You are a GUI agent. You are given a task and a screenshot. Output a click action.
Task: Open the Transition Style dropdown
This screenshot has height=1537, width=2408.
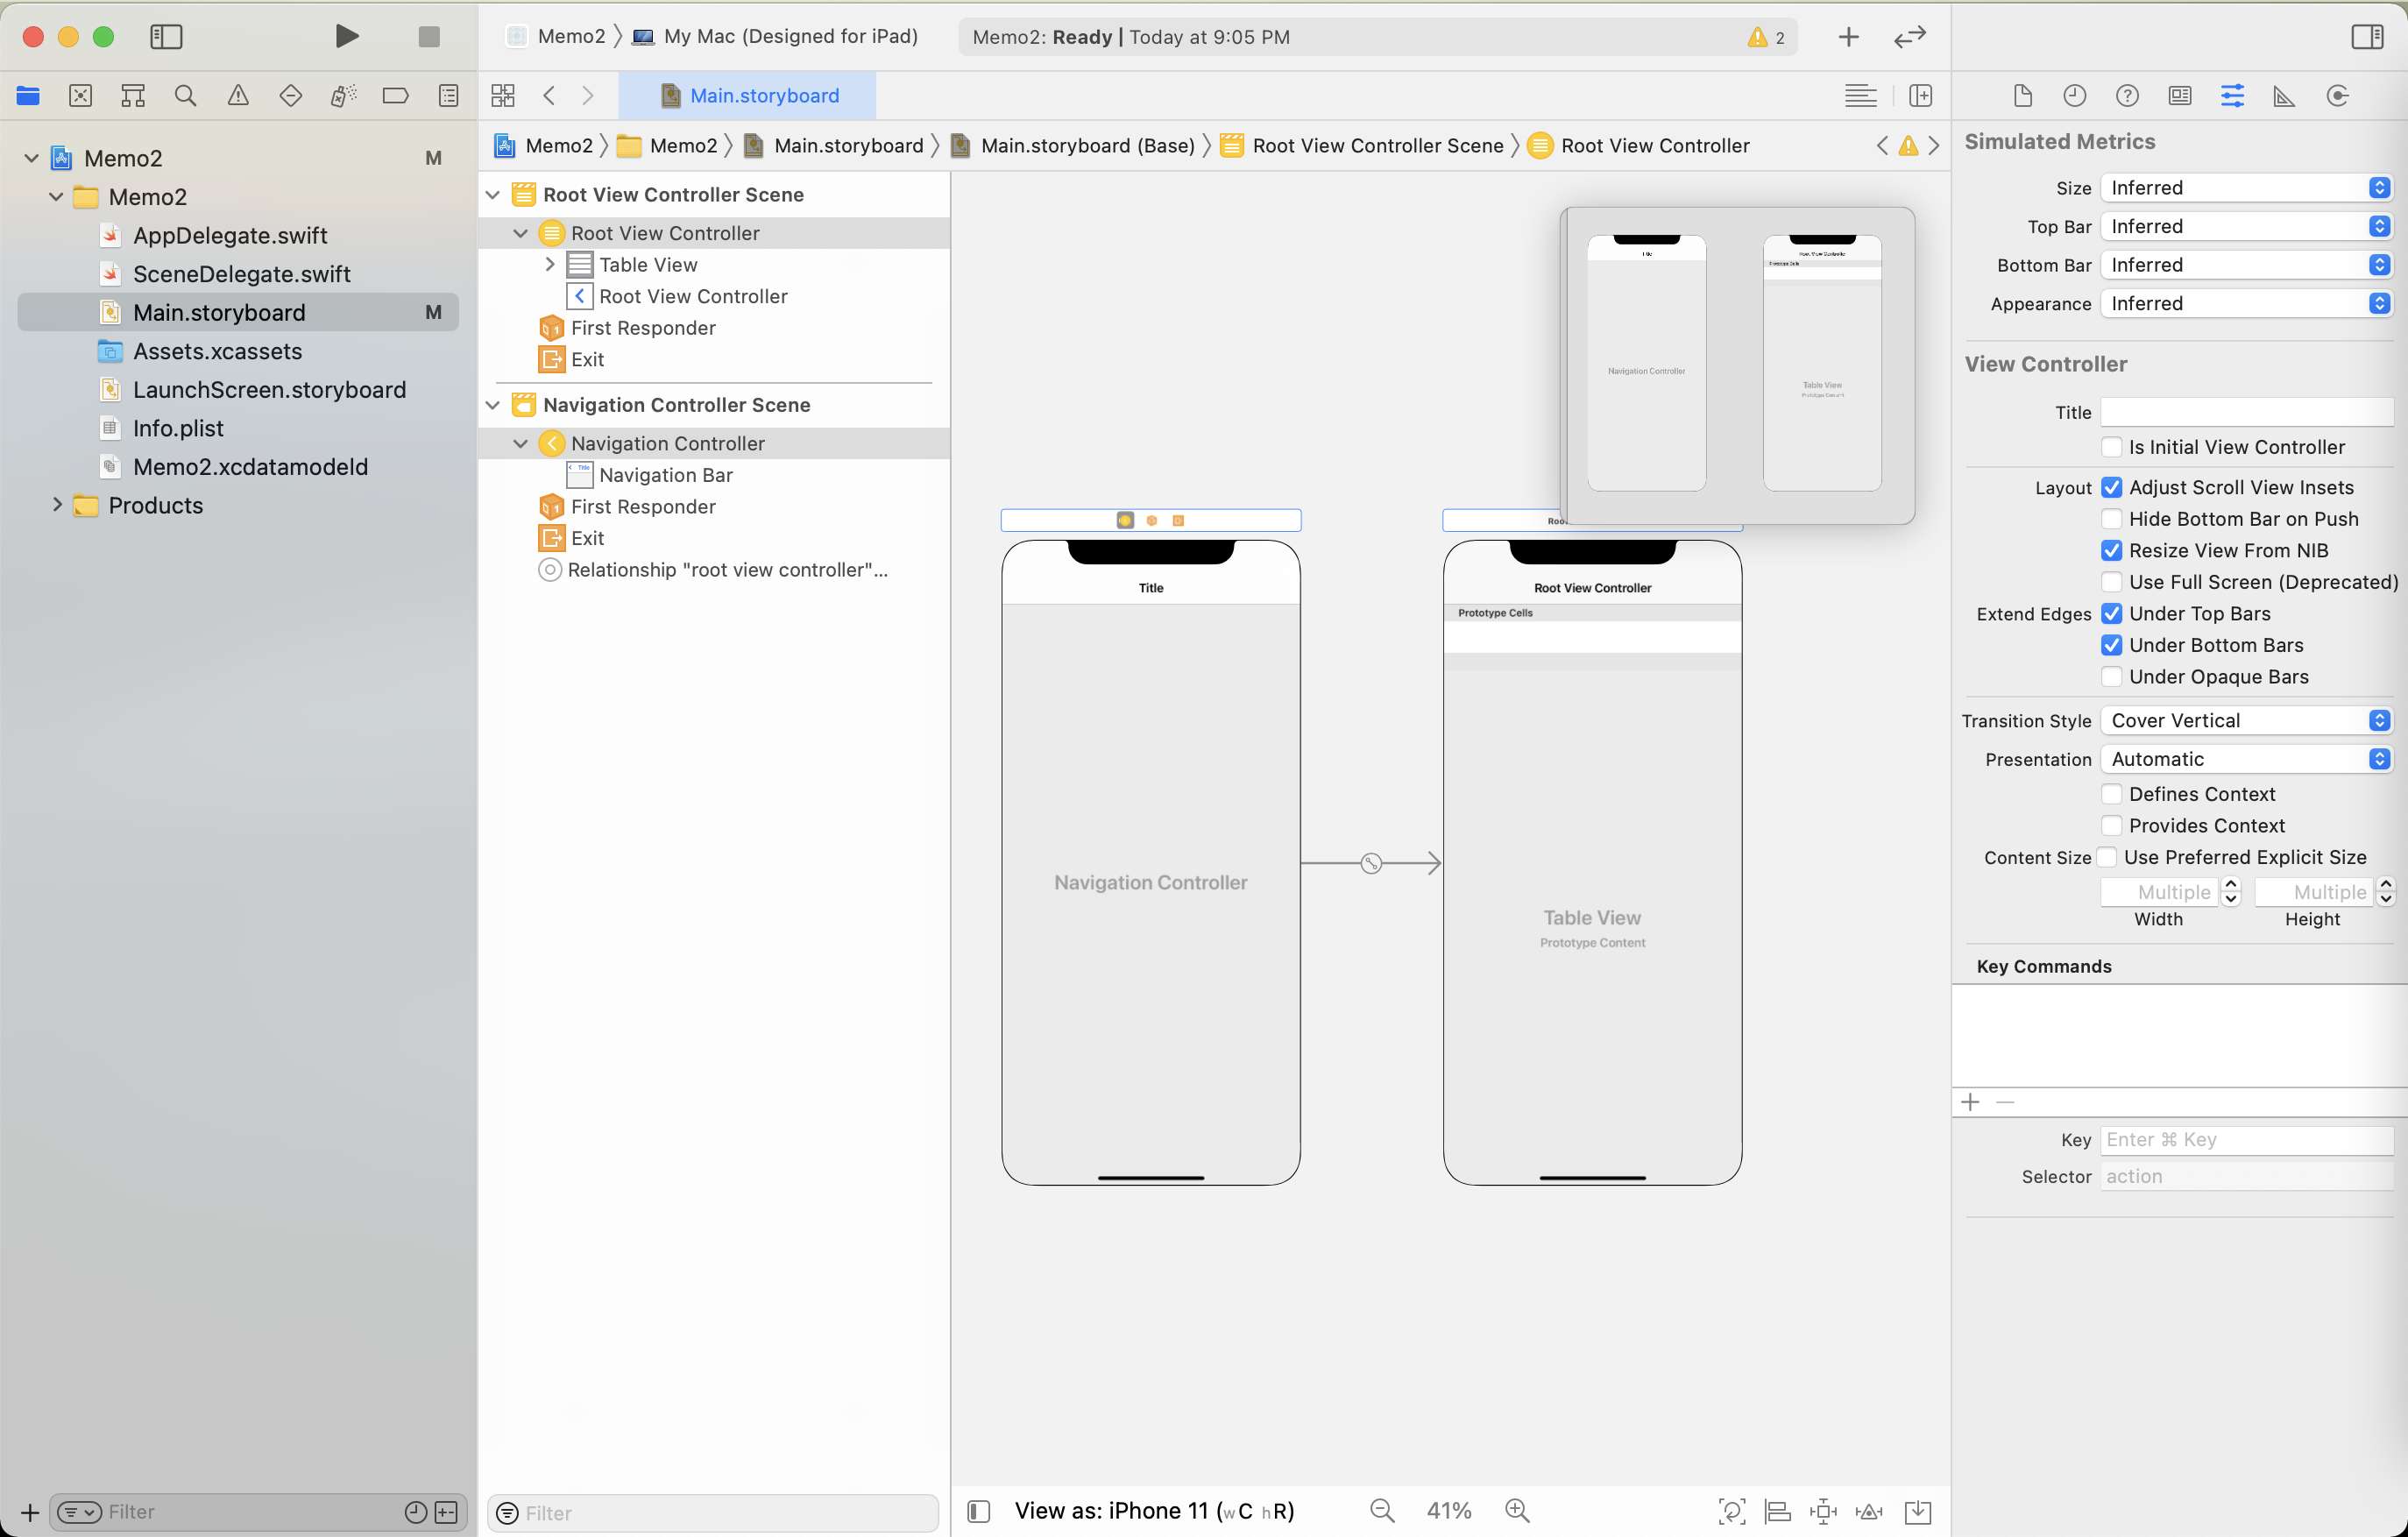pos(2245,720)
